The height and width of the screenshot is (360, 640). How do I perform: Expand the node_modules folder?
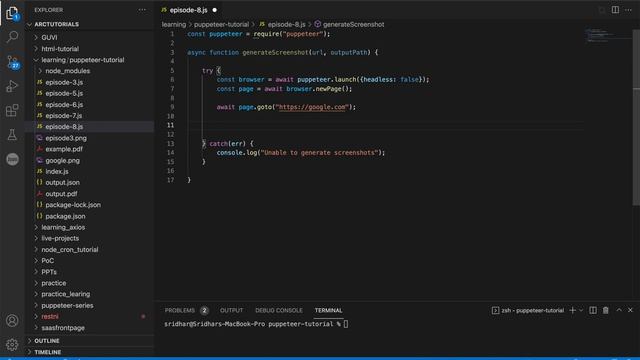point(67,71)
